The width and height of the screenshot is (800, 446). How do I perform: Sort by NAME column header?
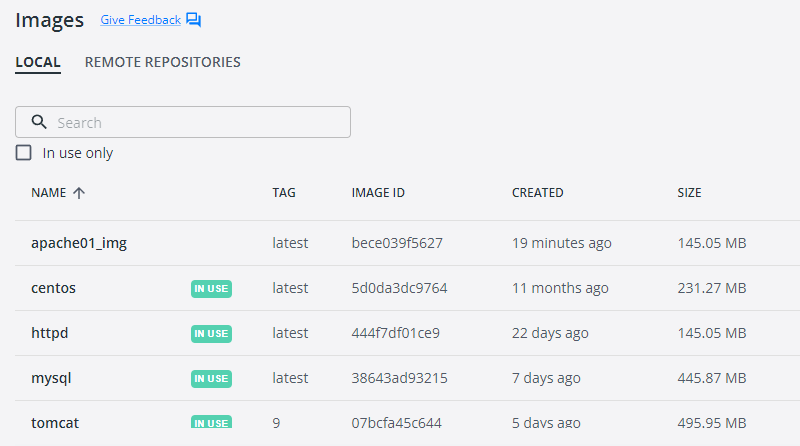(x=48, y=193)
